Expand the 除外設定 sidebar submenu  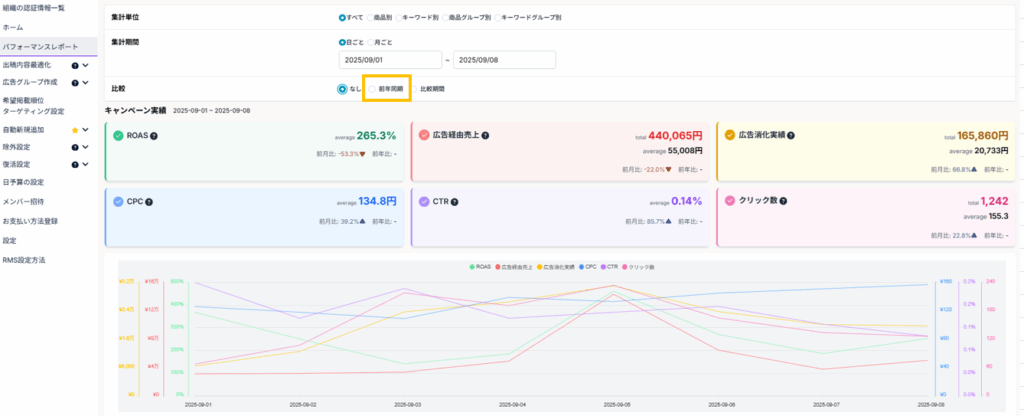pyautogui.click(x=86, y=146)
